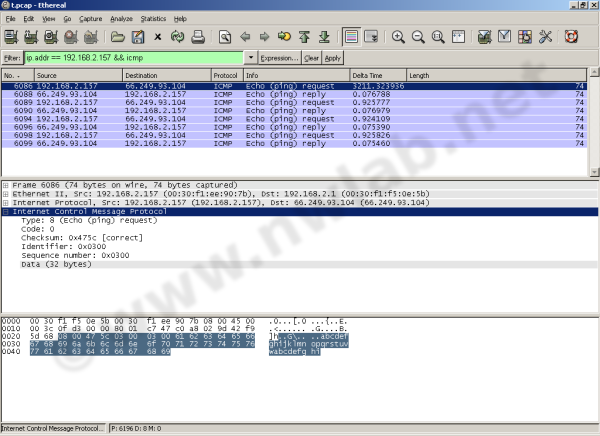Clear the display filter
This screenshot has height=436, width=600.
(311, 58)
